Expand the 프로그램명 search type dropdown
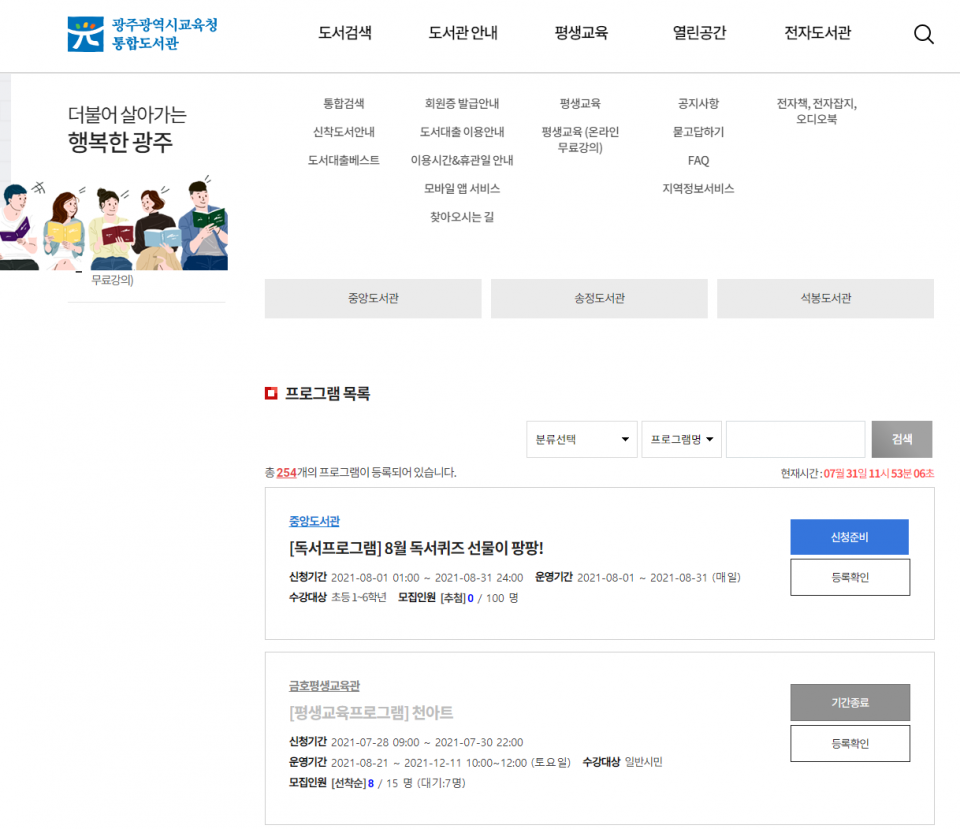The height and width of the screenshot is (829, 960). pos(682,440)
